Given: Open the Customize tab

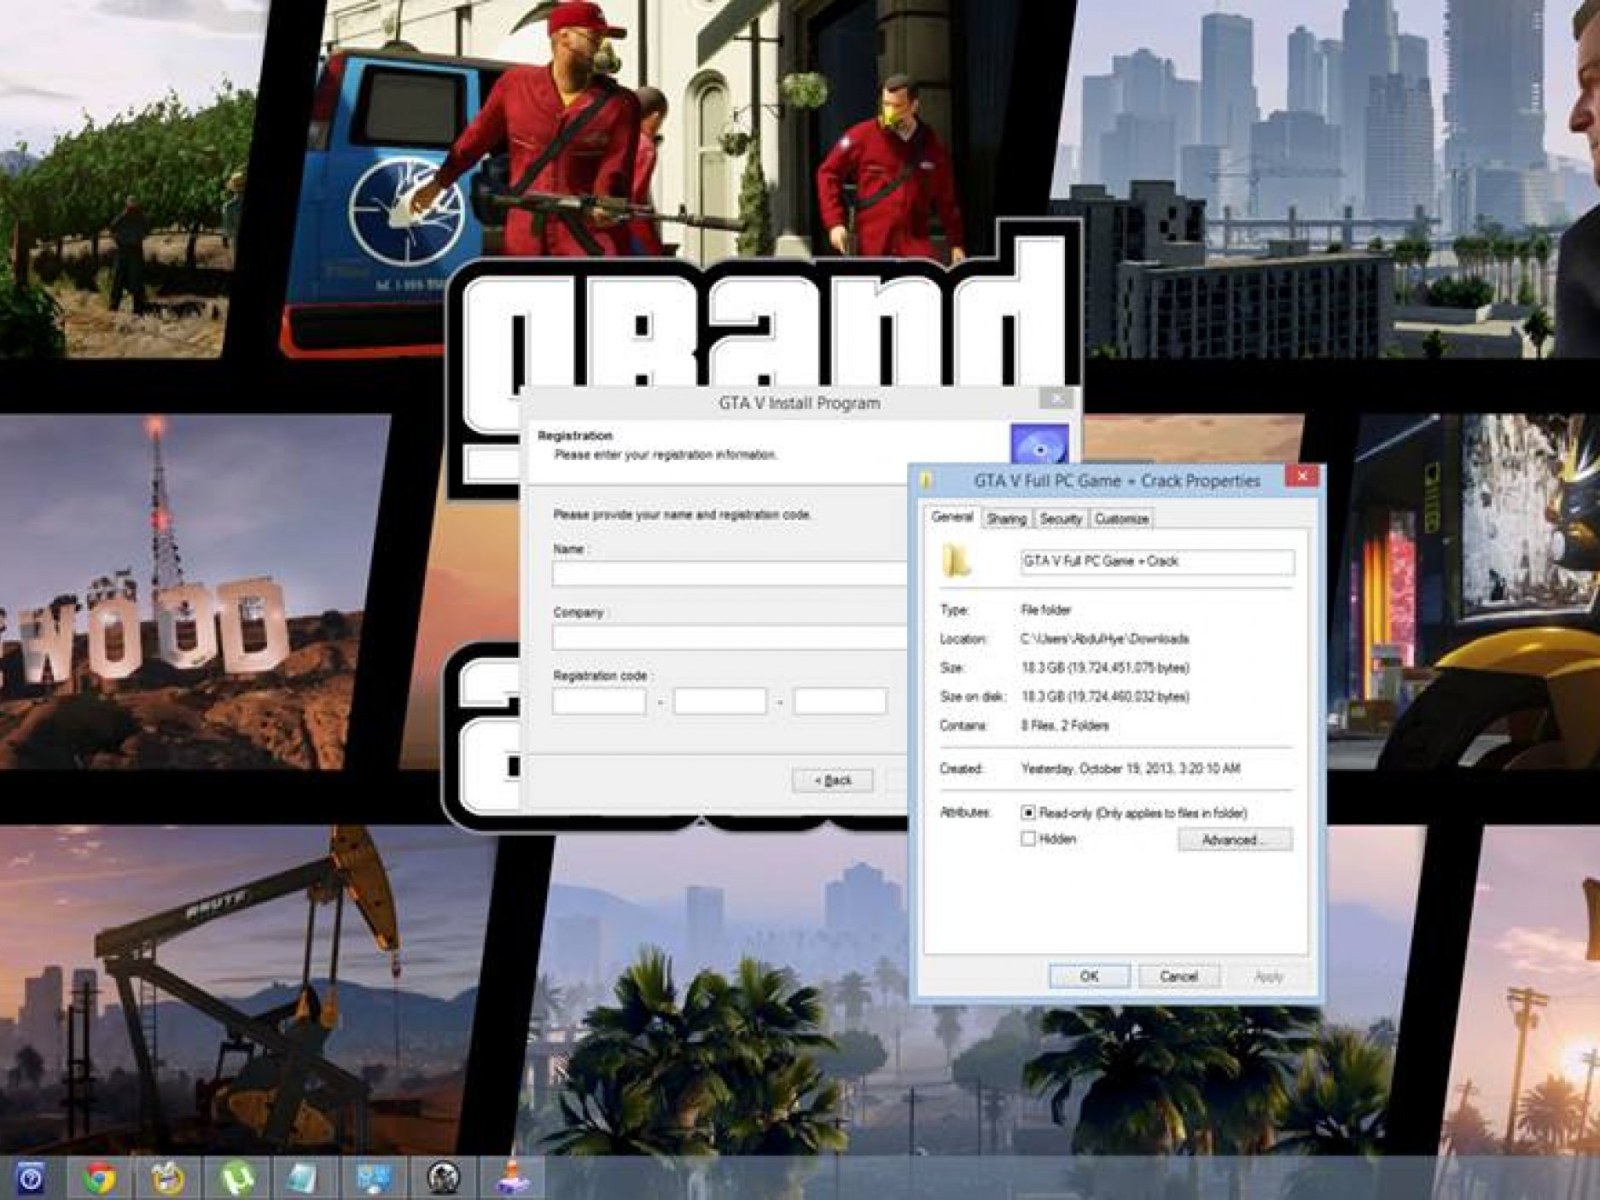Looking at the screenshot, I should point(1121,518).
